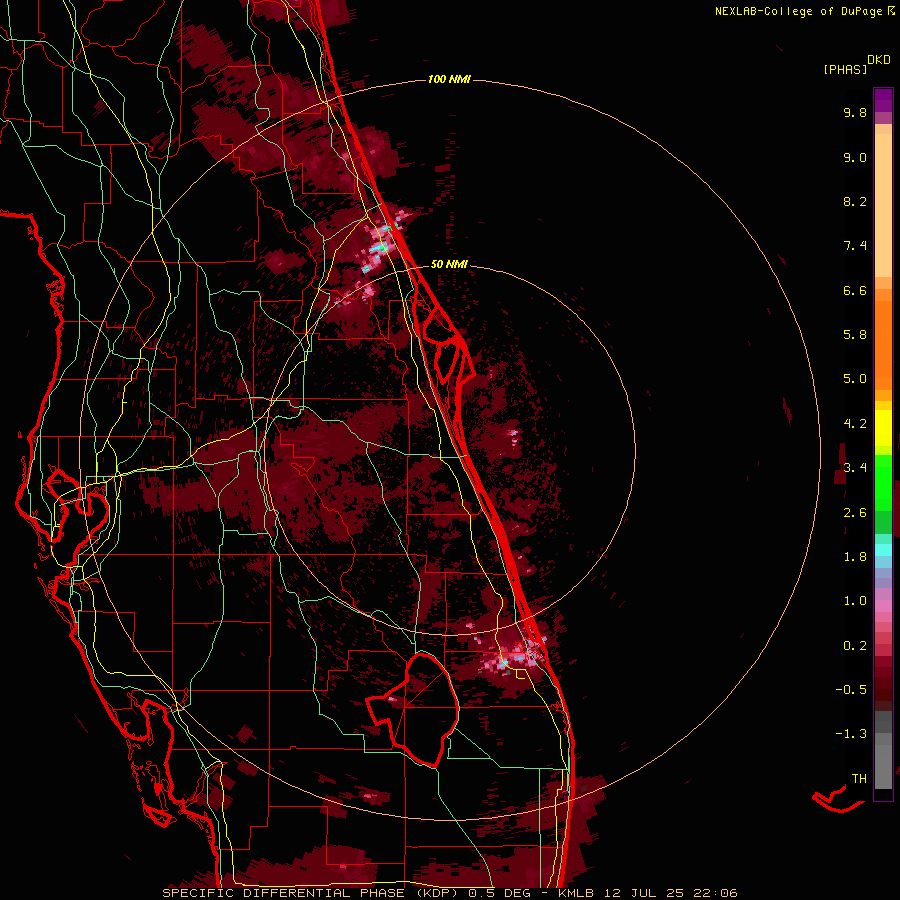Click the 22:06 timestamp in caption
Image resolution: width=900 pixels, height=900 pixels.
pyautogui.click(x=718, y=893)
